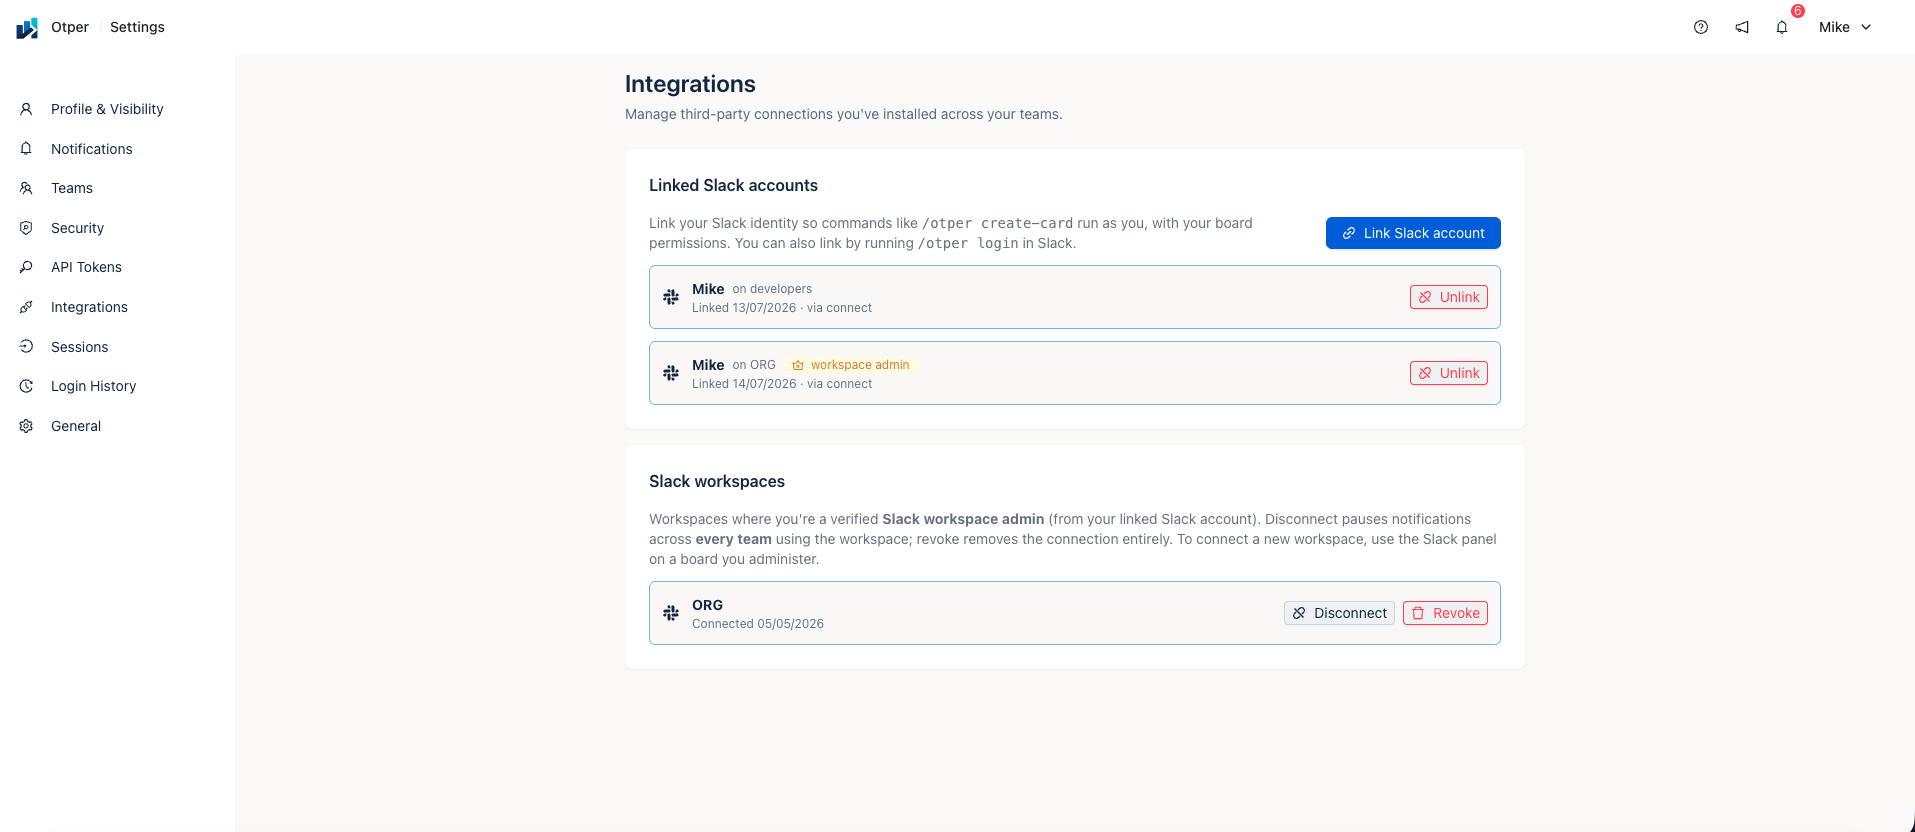Open the help question-mark icon
The image size is (1915, 832).
[x=1701, y=27]
